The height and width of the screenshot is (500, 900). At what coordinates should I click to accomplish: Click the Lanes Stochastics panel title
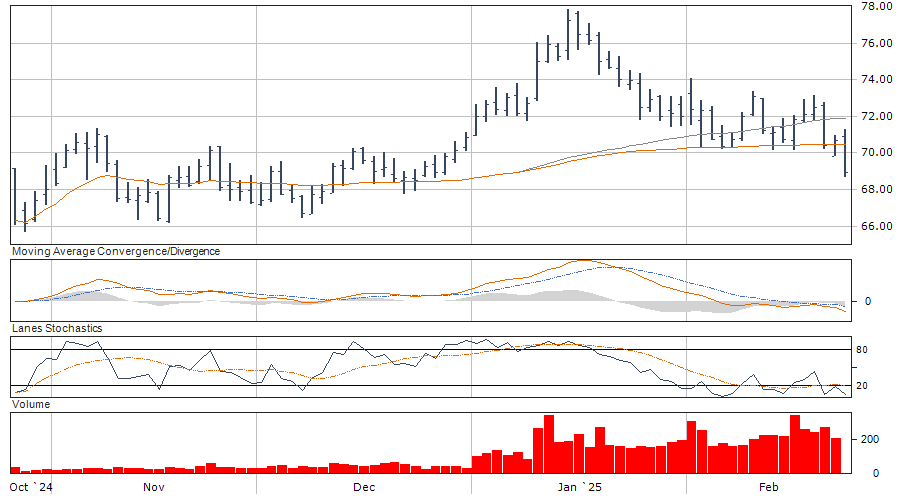click(x=56, y=328)
